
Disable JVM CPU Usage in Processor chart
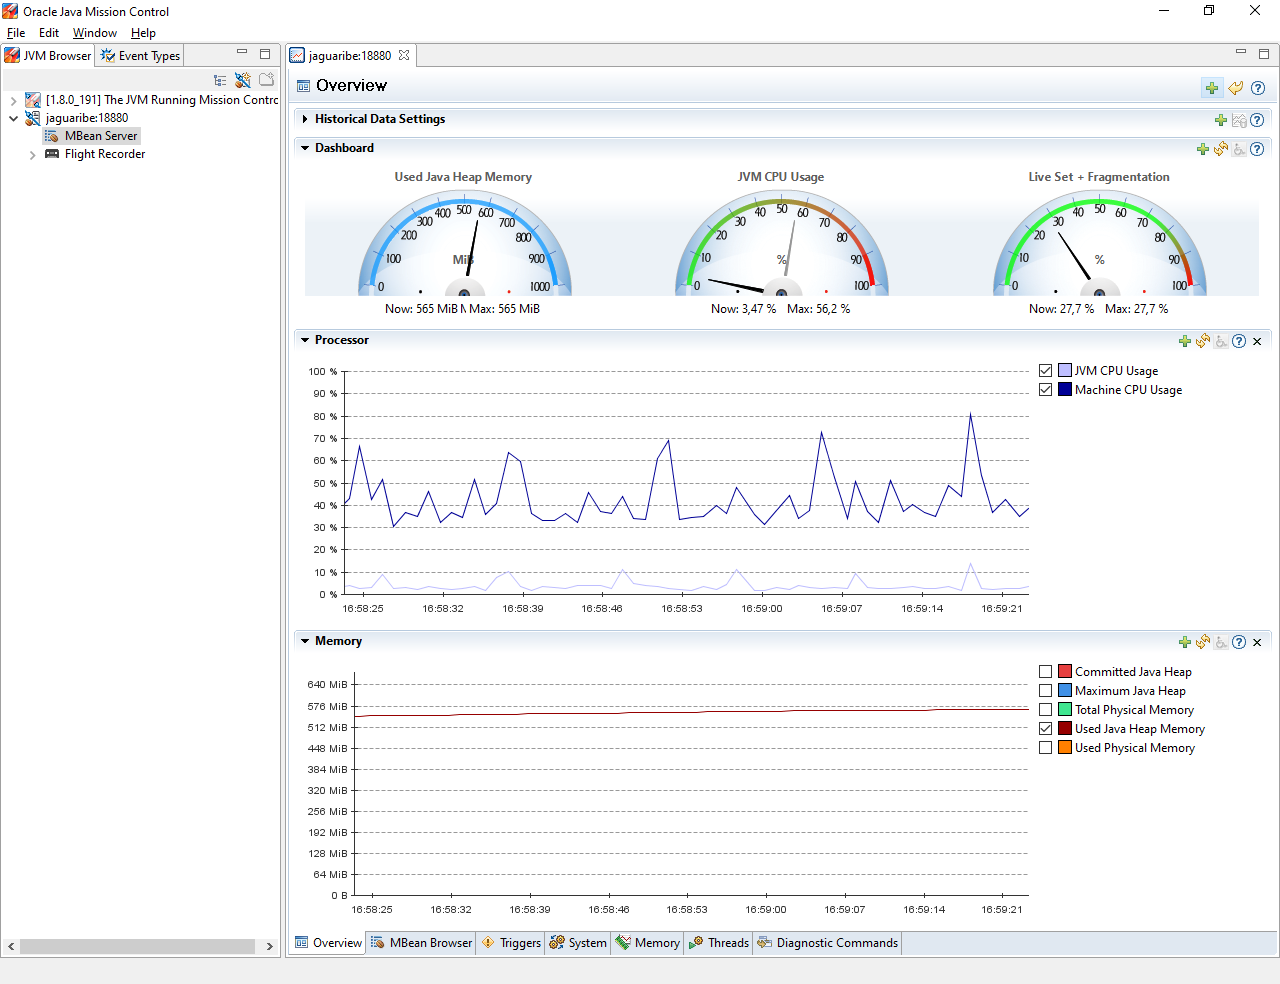click(x=1045, y=370)
